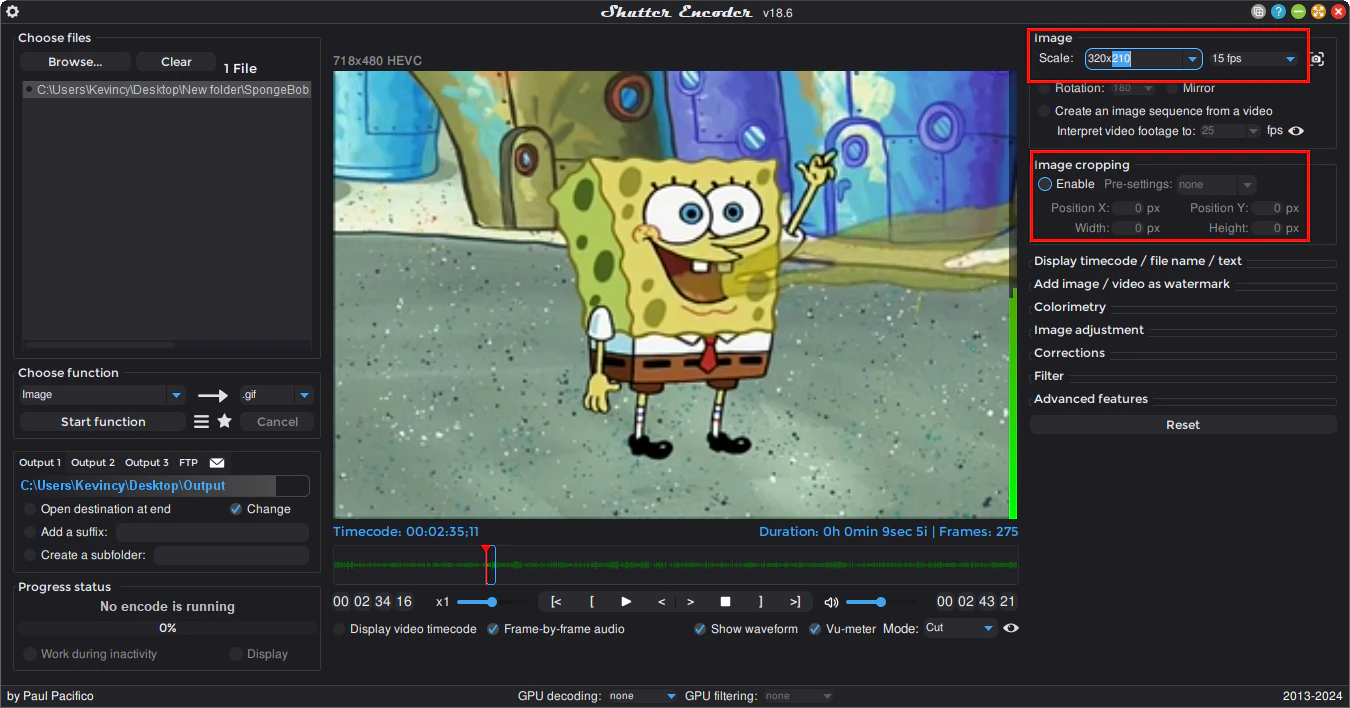Open the Scale 320x210 dropdown
This screenshot has height=708, width=1350.
coord(1192,59)
